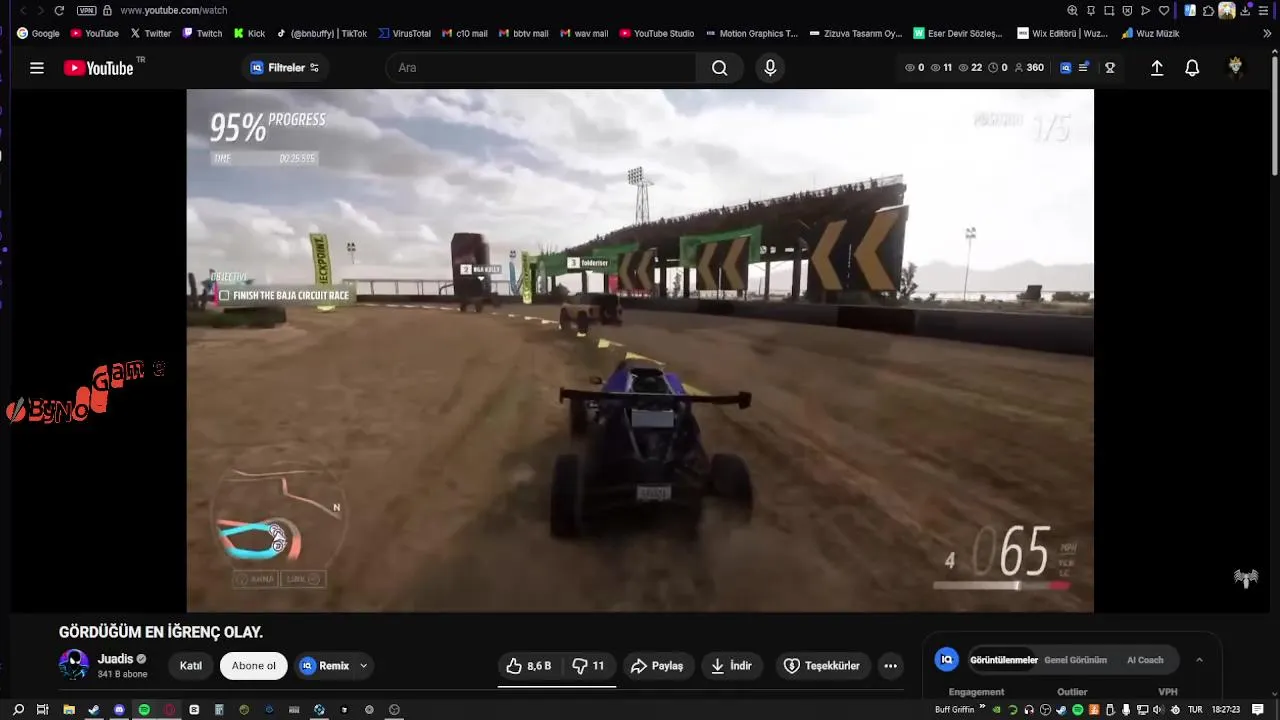This screenshot has height=720, width=1280.
Task: Download the video with İndir
Action: [x=731, y=666]
